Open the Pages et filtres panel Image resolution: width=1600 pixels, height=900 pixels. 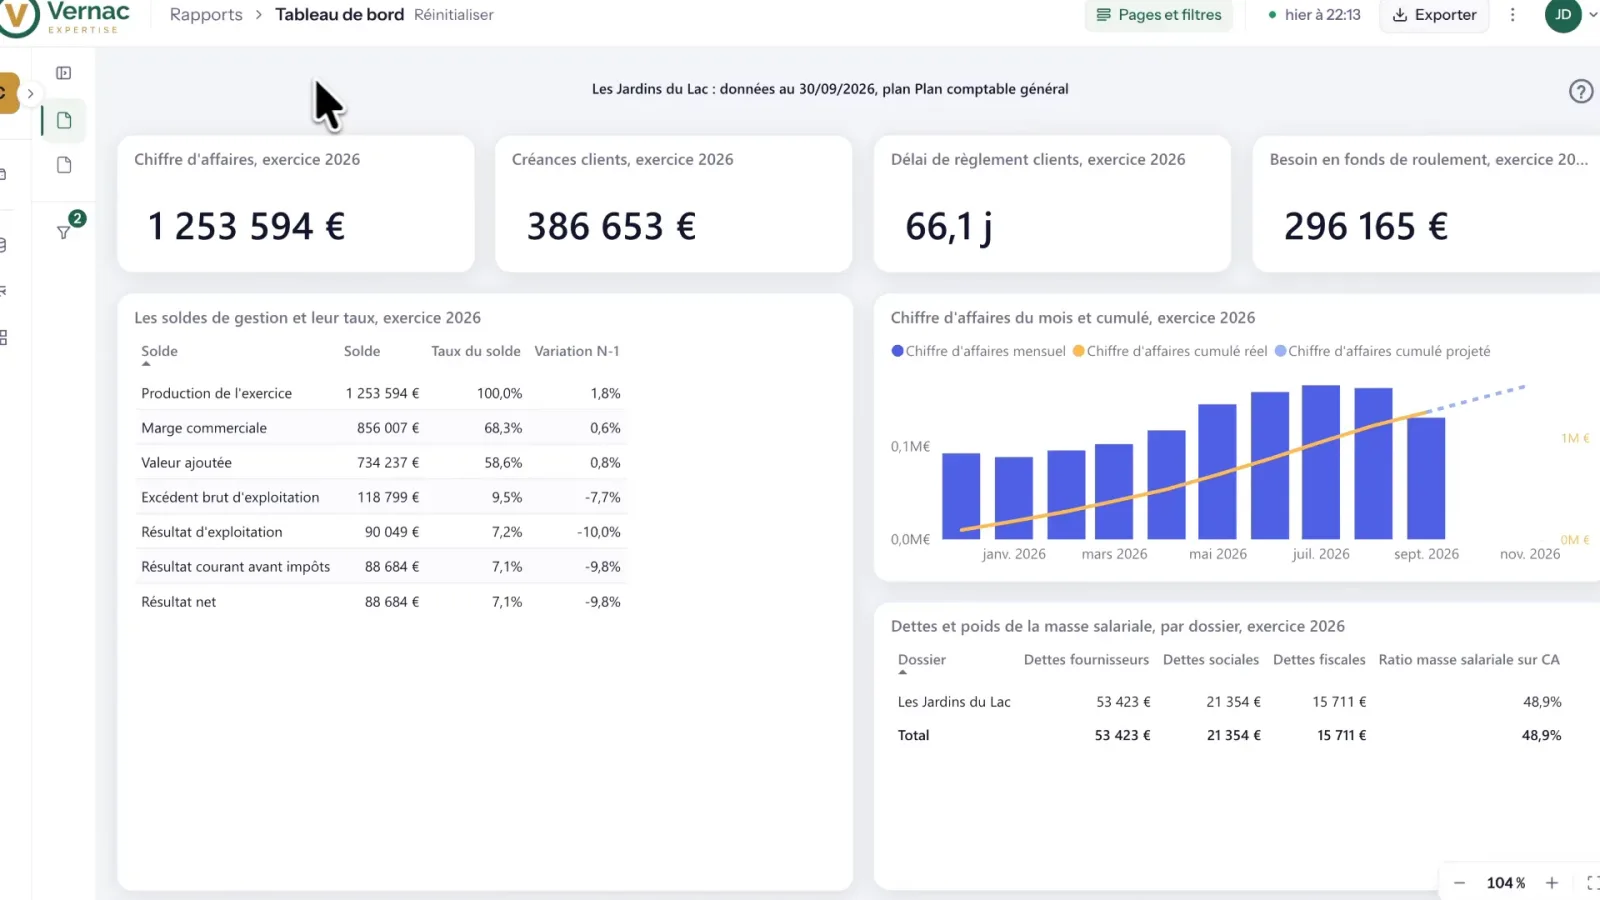(1159, 15)
